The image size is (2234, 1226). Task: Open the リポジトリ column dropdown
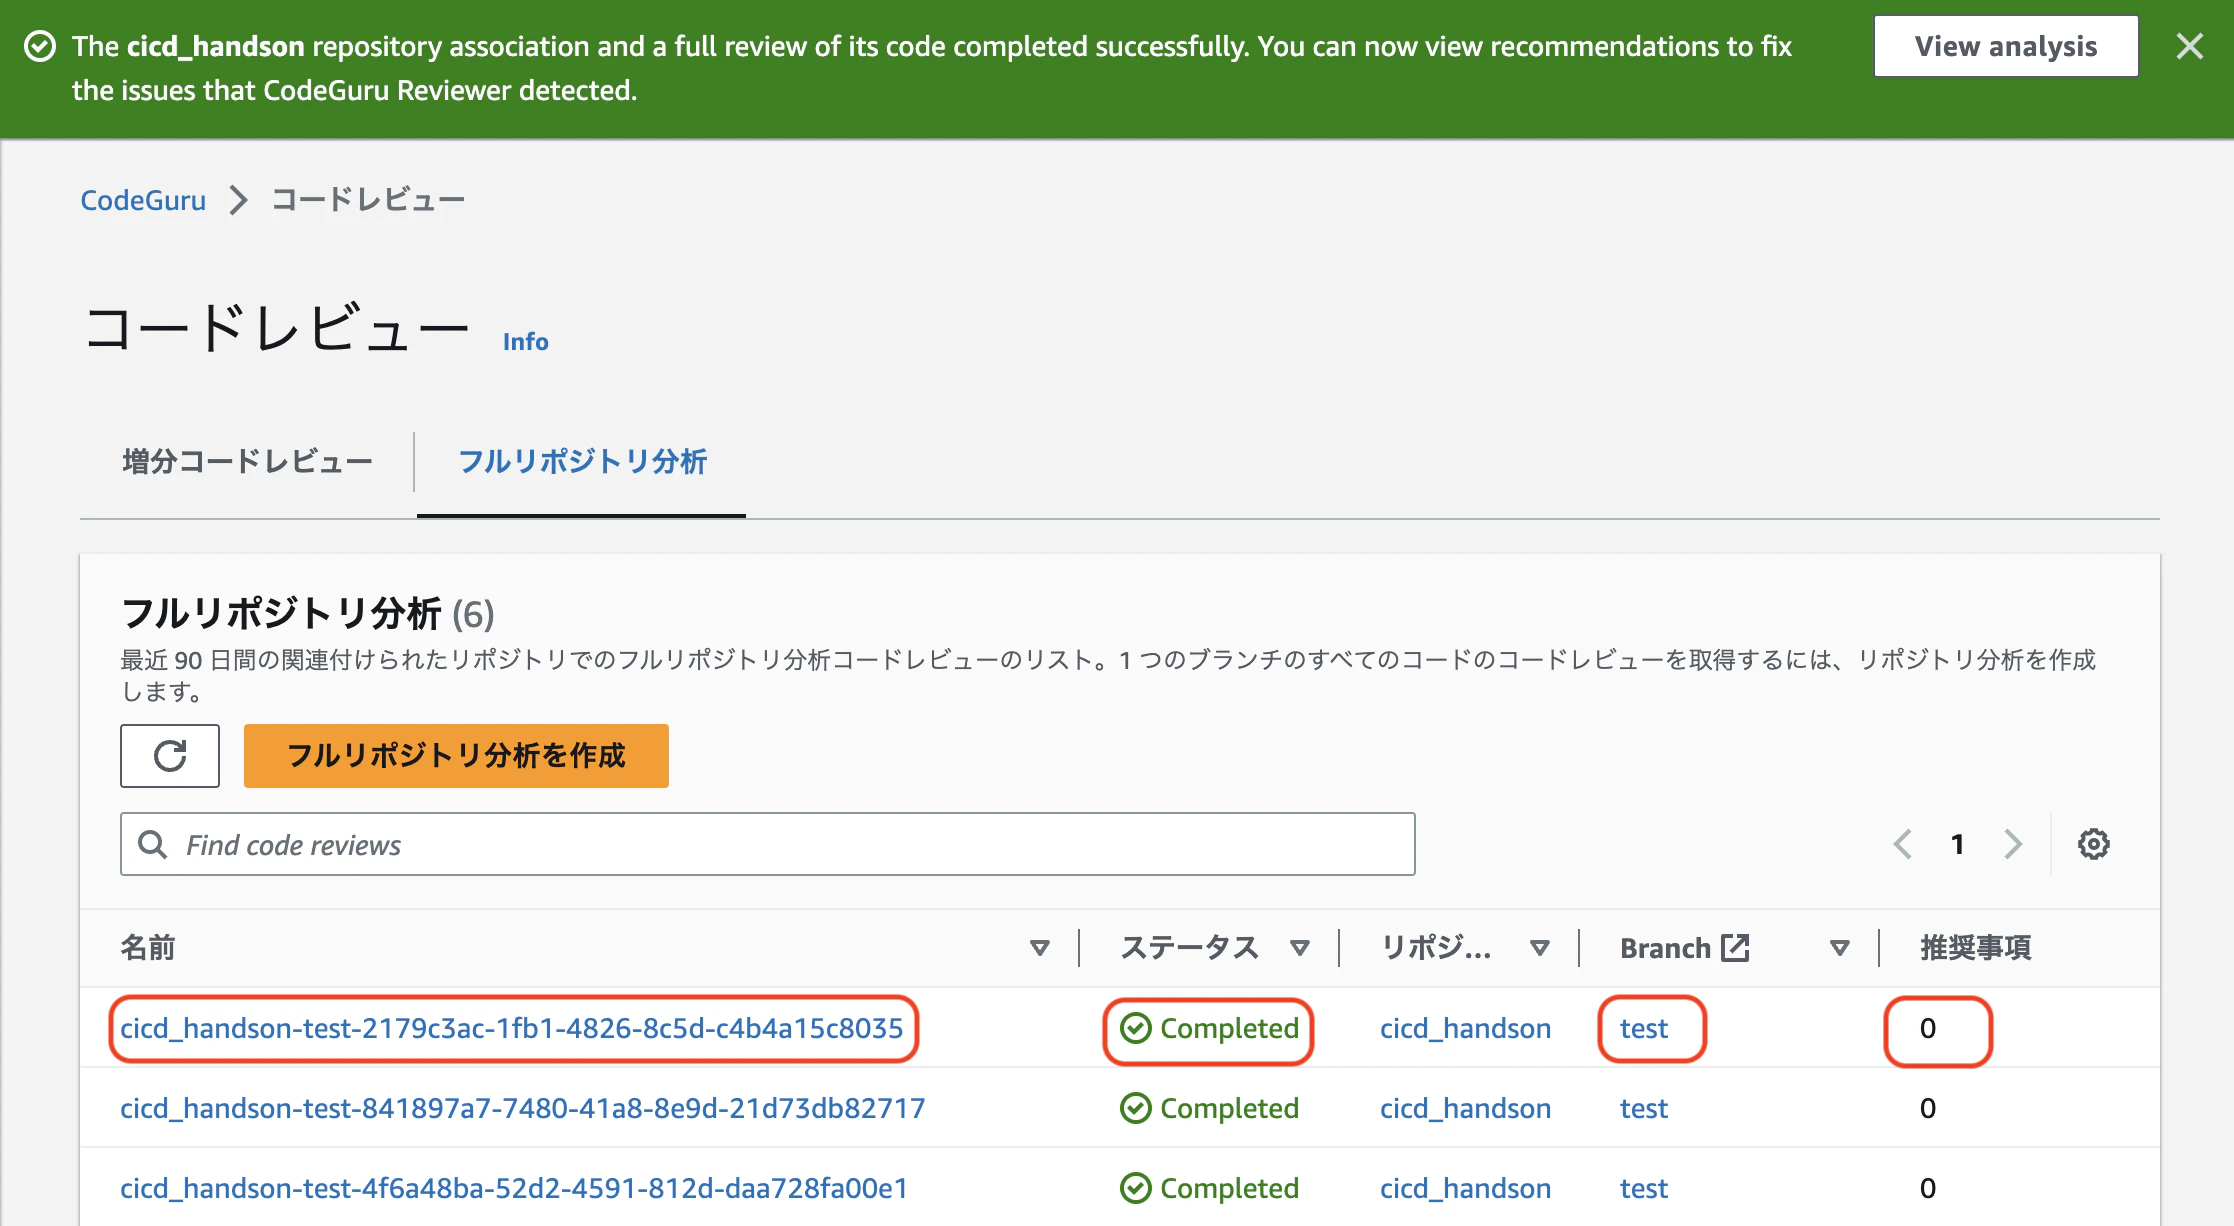click(x=1539, y=947)
